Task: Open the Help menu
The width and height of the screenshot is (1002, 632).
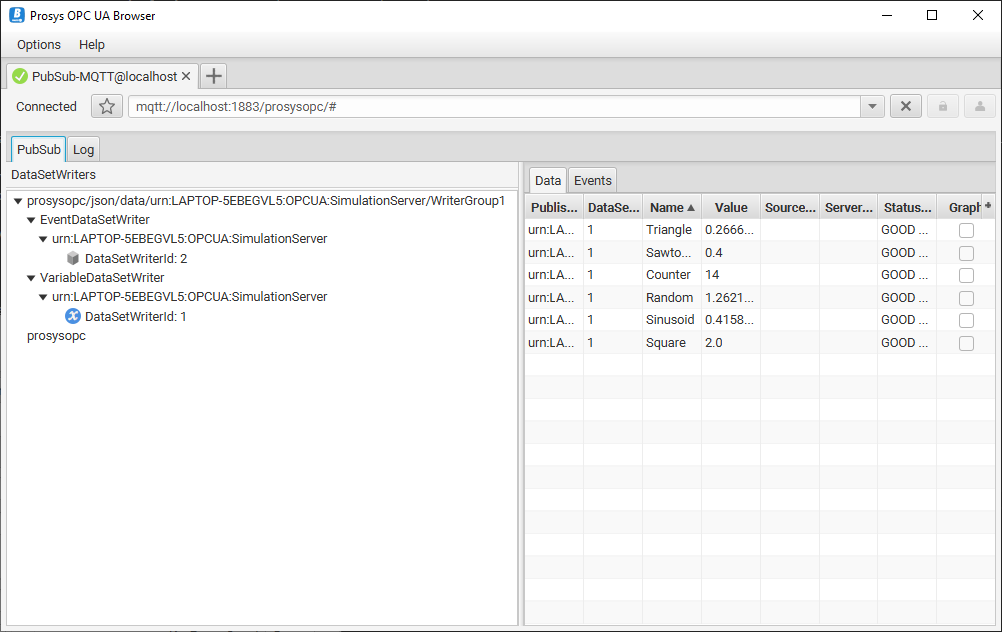Action: click(92, 45)
